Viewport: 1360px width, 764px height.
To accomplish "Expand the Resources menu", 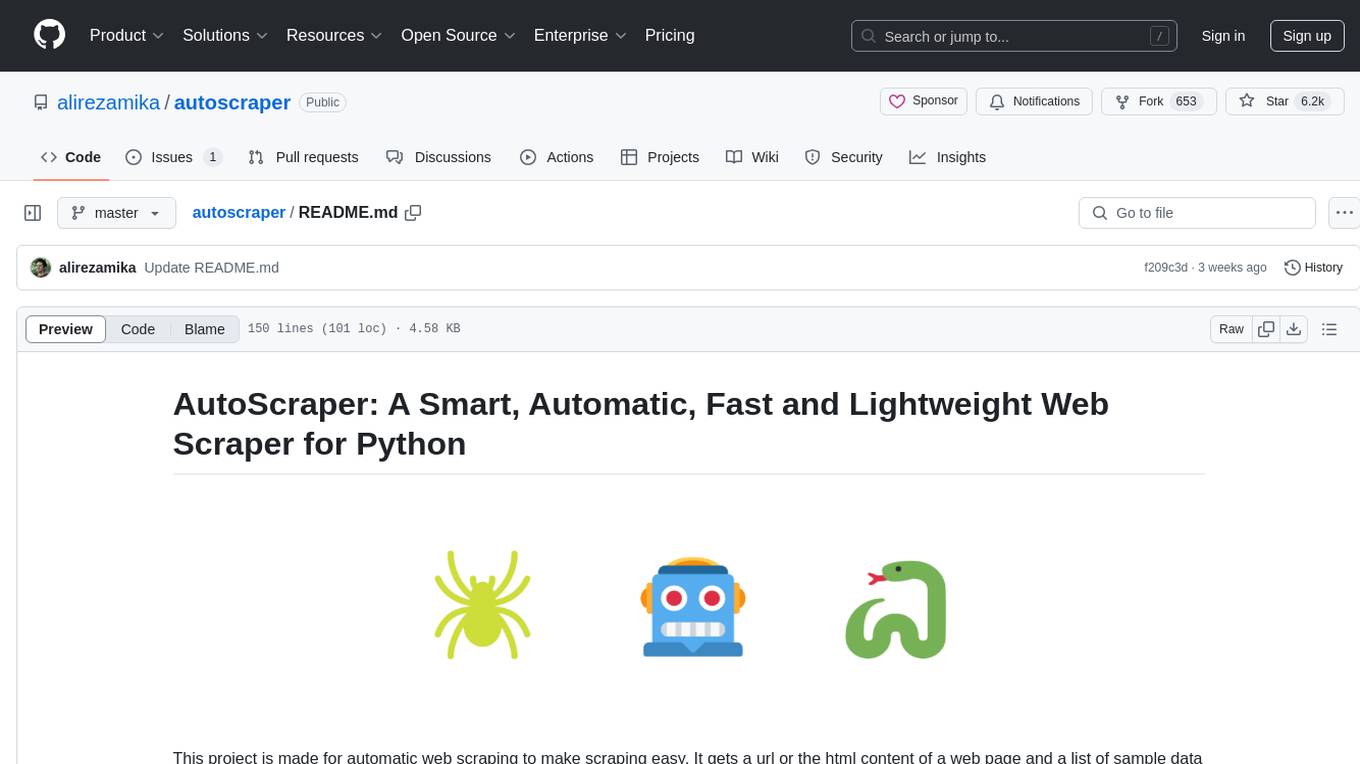I will 334,35.
